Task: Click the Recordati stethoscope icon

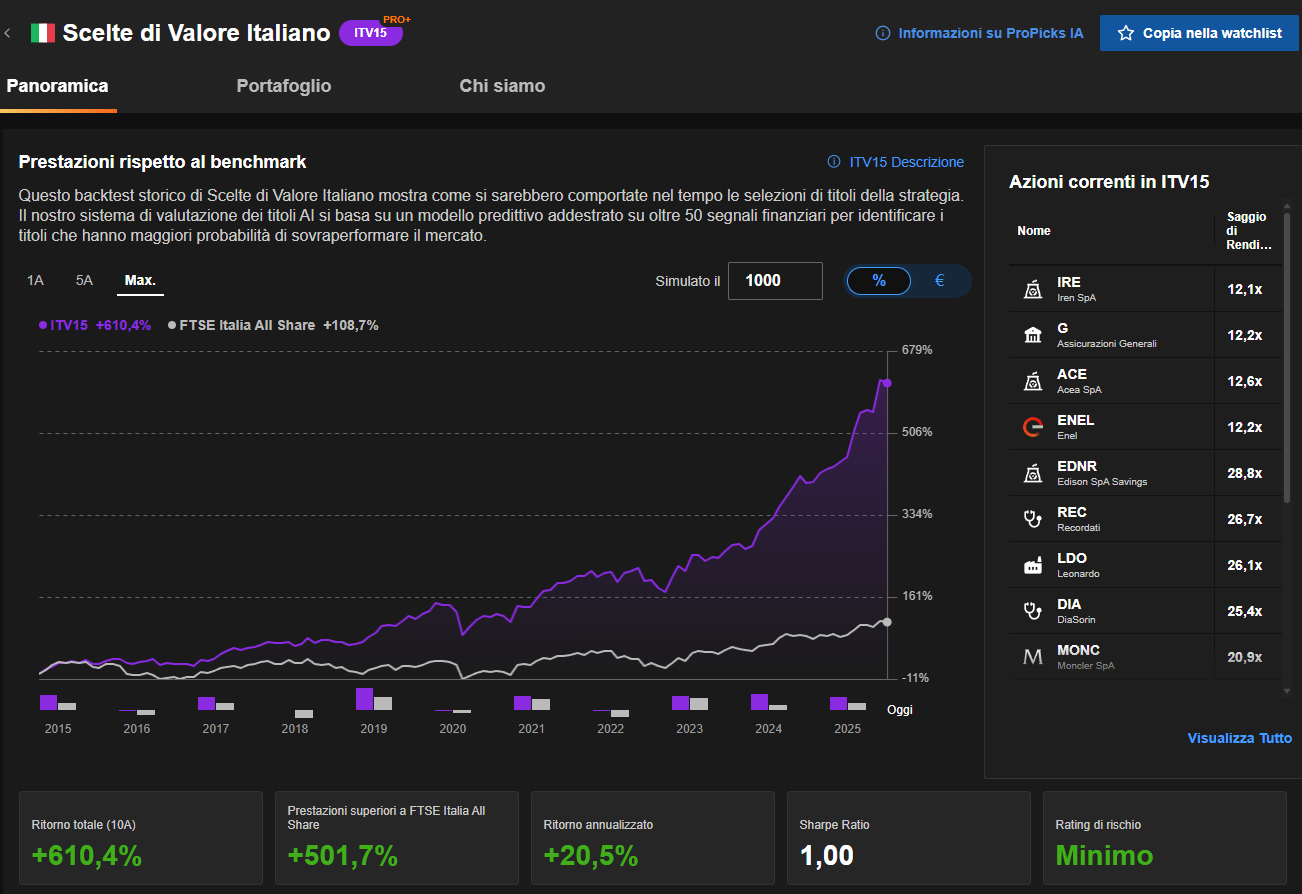Action: click(1032, 519)
